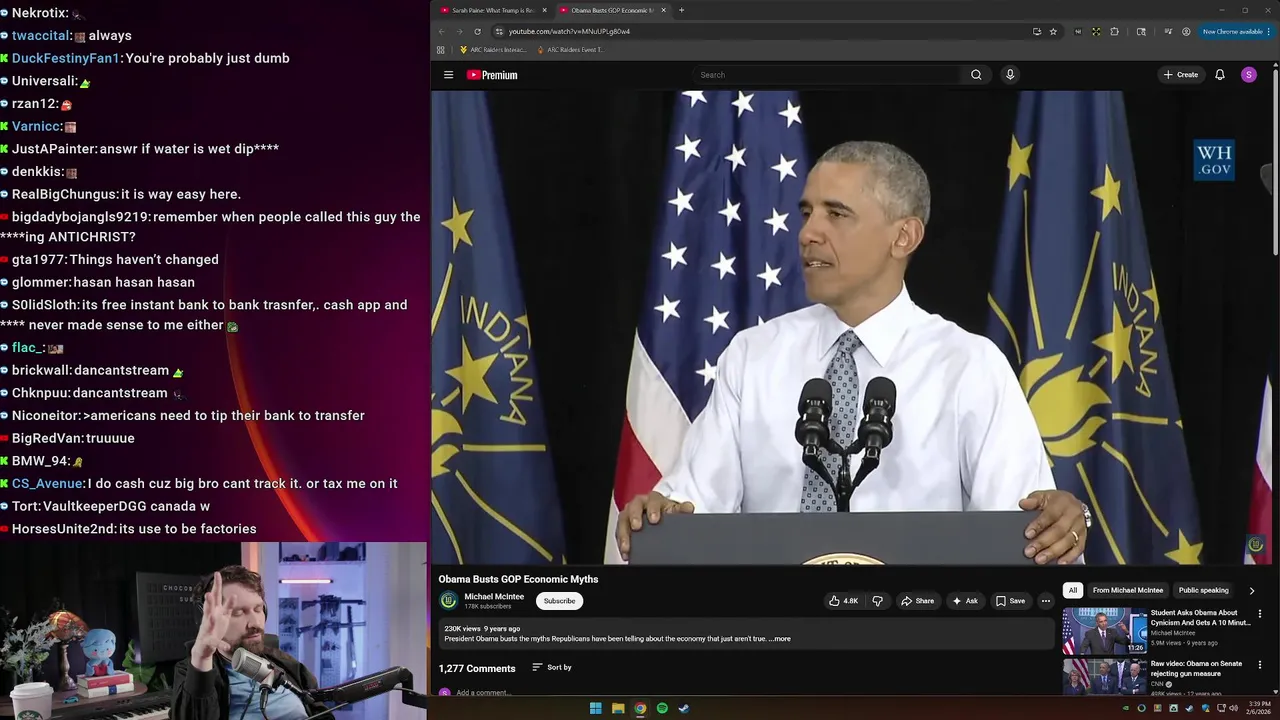
Task: Click the 230K views 9 years ago text
Action: coord(482,629)
